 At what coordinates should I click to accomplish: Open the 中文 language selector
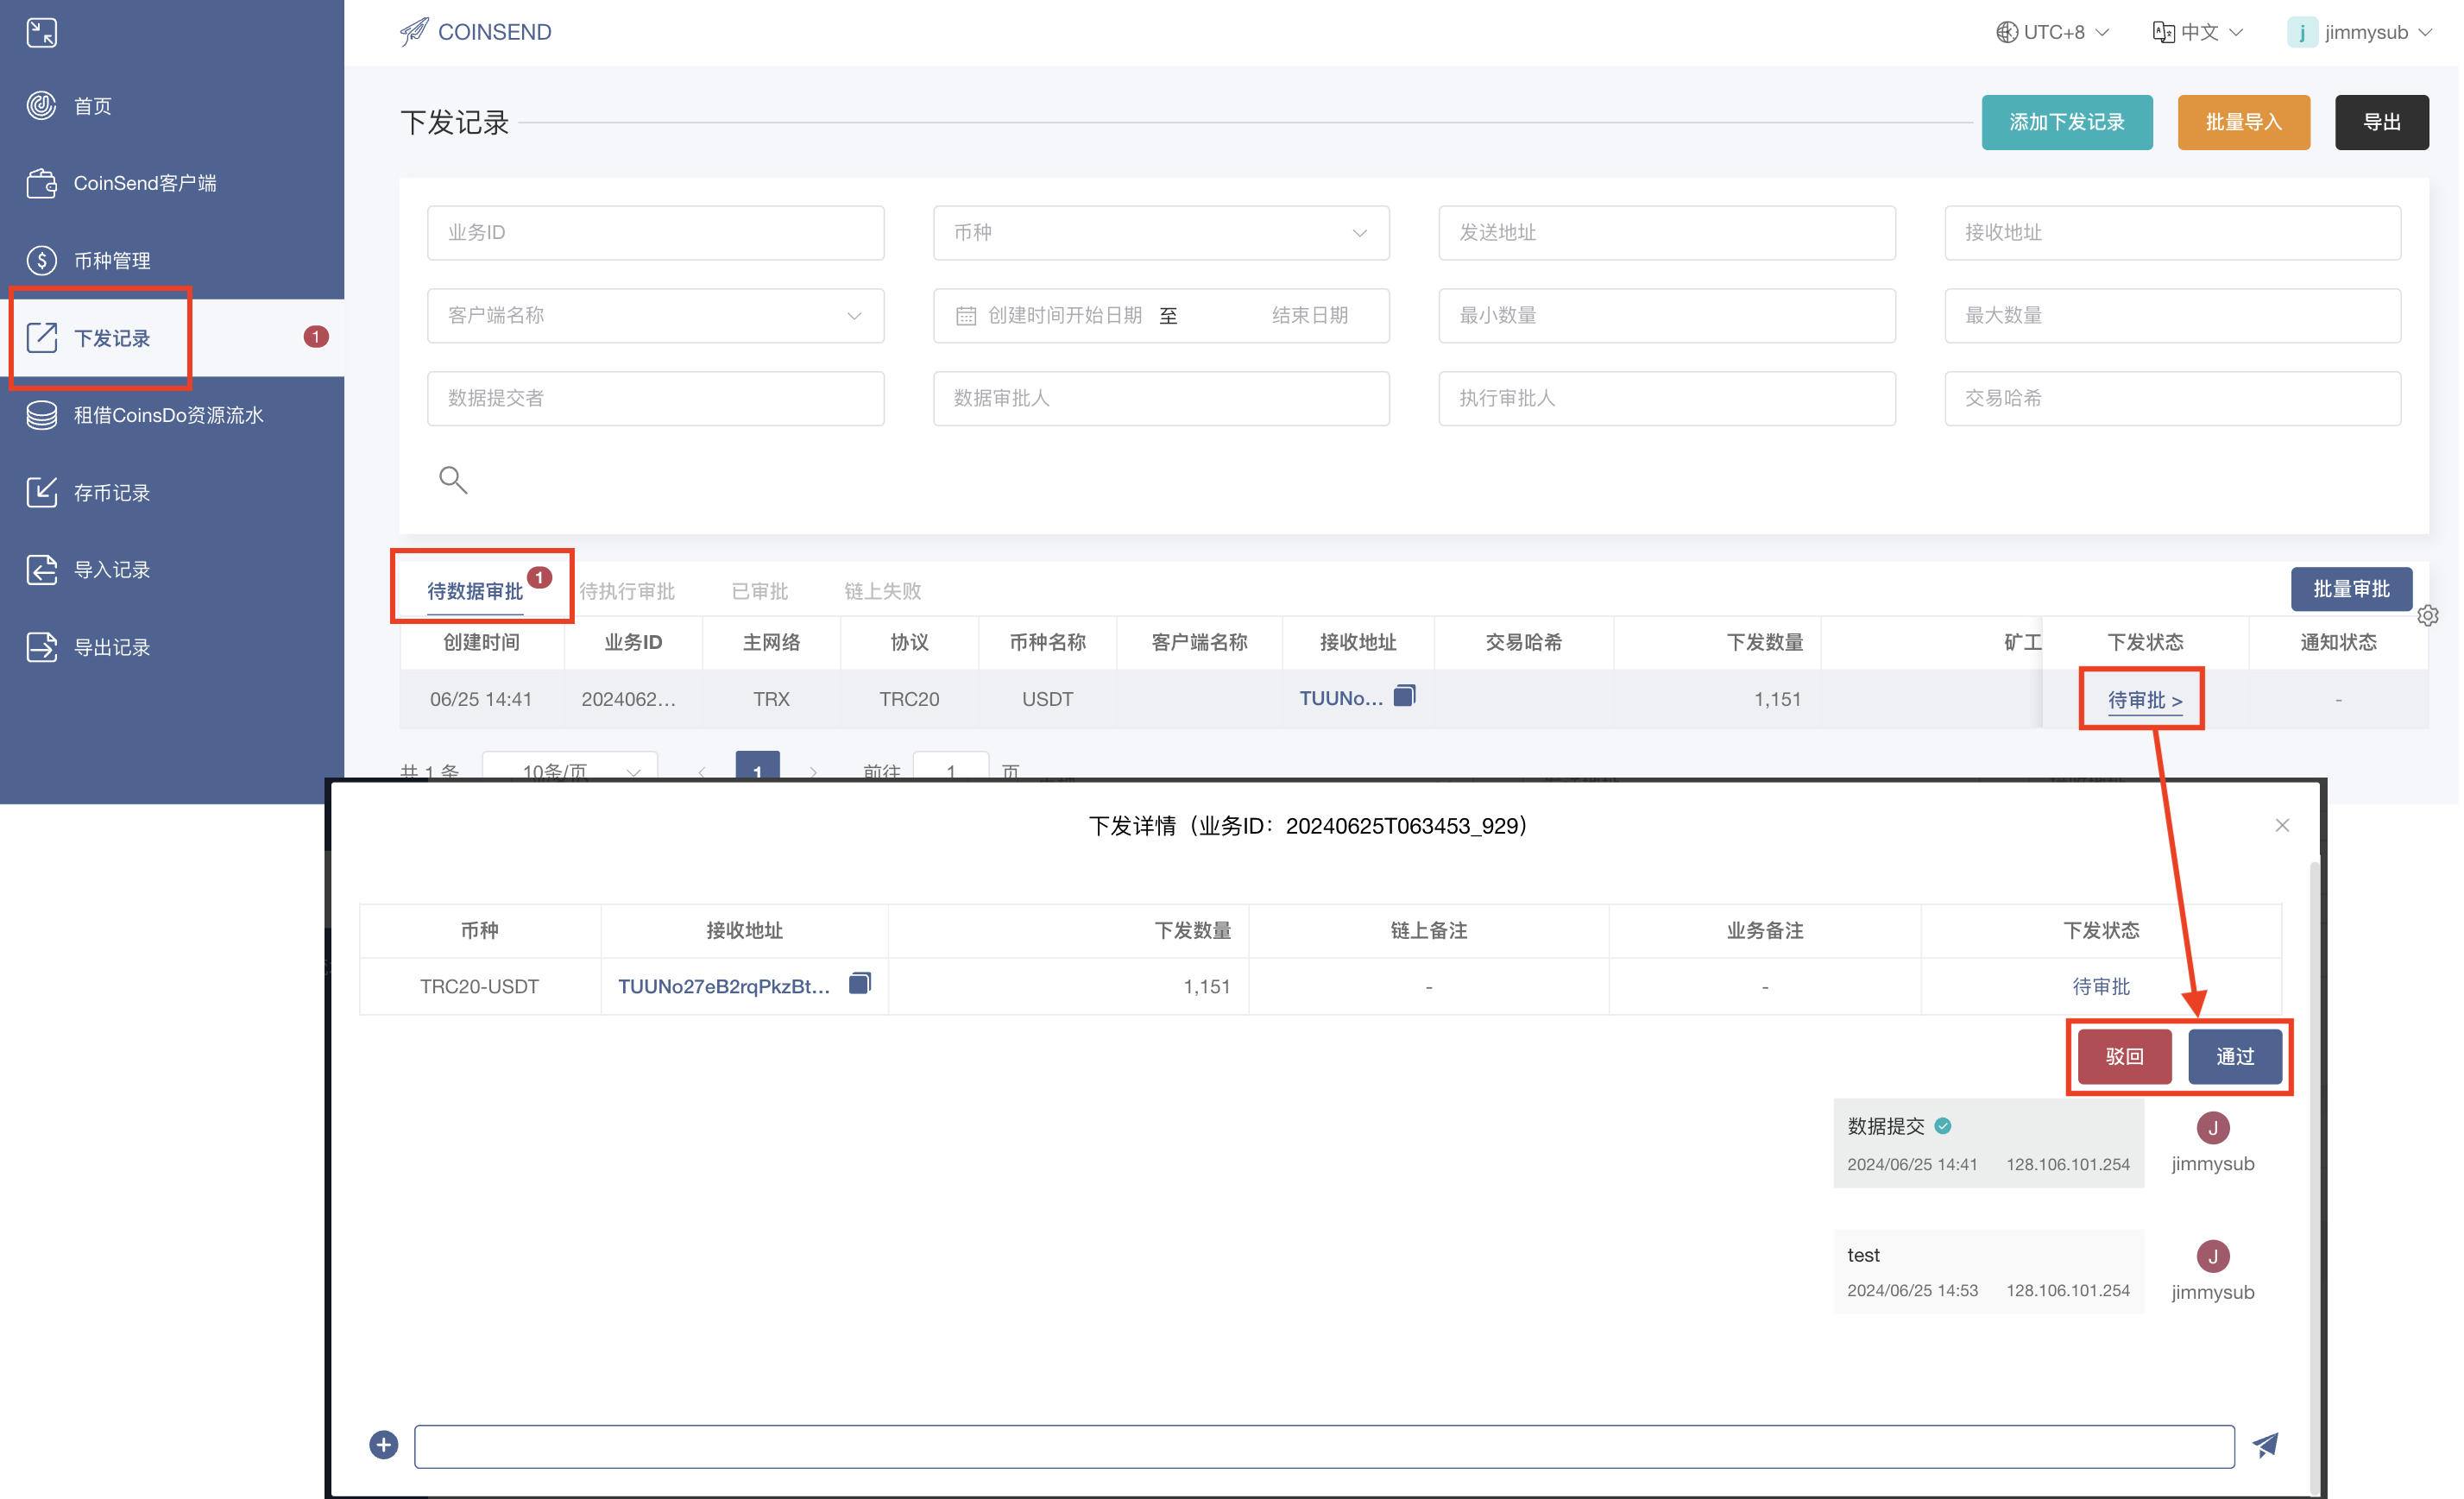coord(2198,32)
